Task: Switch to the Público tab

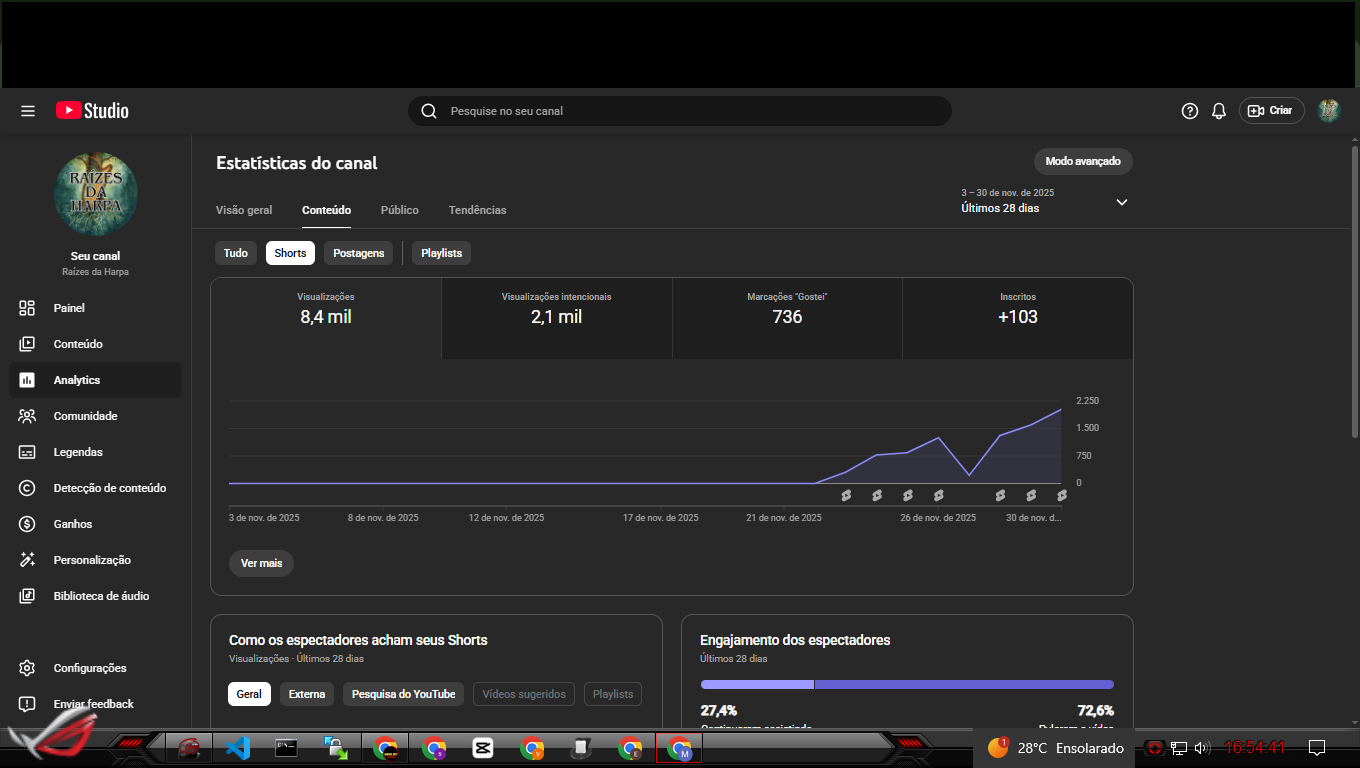Action: (x=399, y=210)
